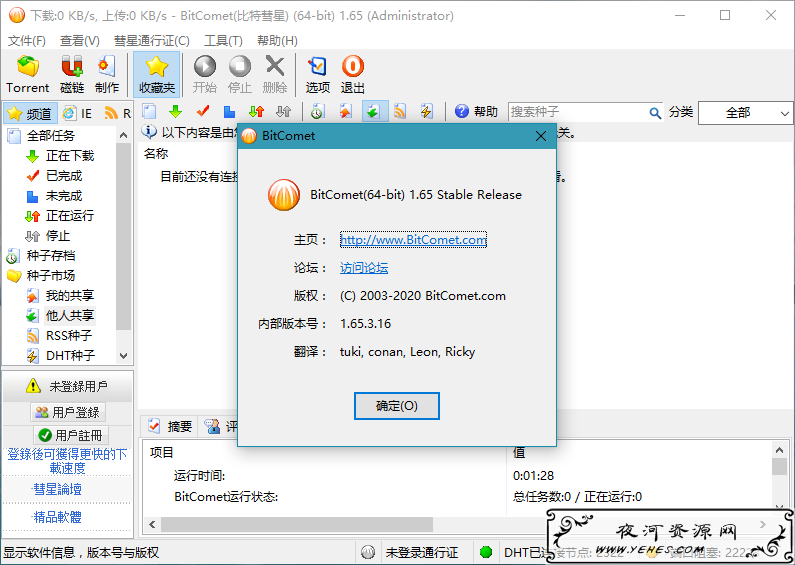The width and height of the screenshot is (795, 565).
Task: Click the red checkmark completed icon in secondary toolbar
Action: tap(203, 111)
